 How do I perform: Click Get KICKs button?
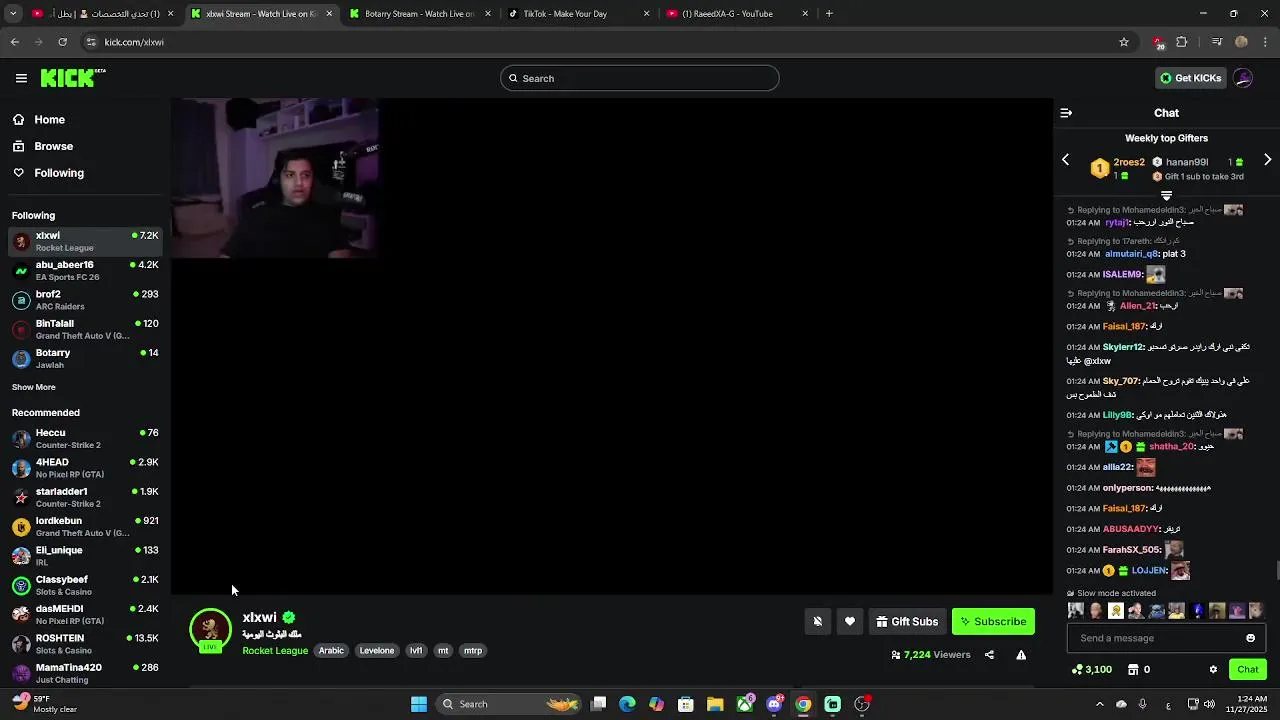[1190, 78]
